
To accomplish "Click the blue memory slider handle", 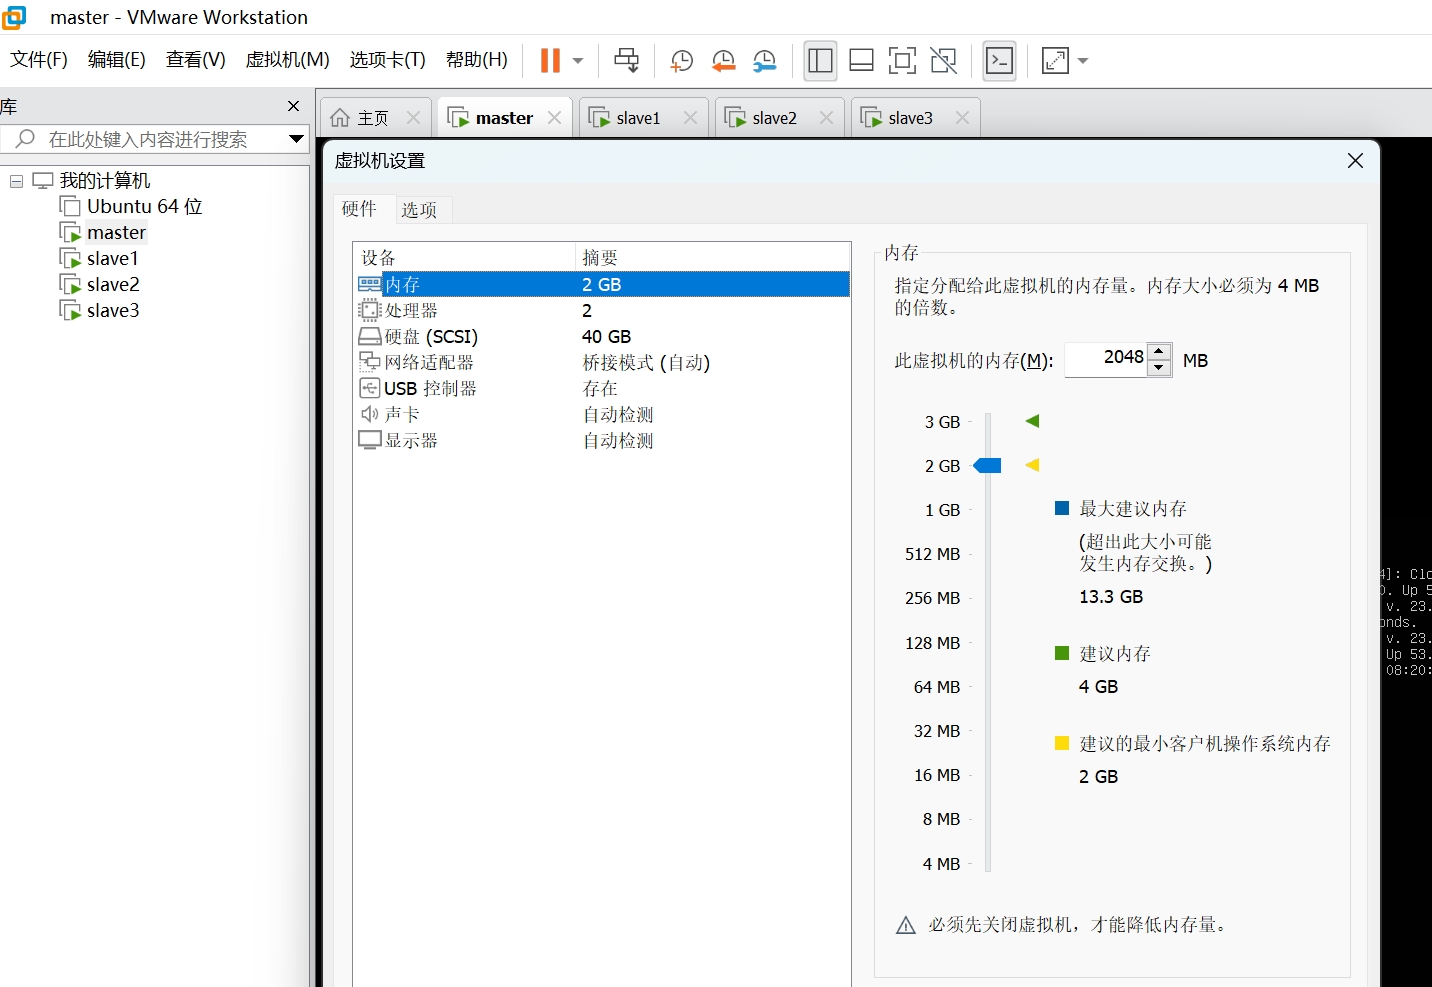I will click(x=987, y=465).
